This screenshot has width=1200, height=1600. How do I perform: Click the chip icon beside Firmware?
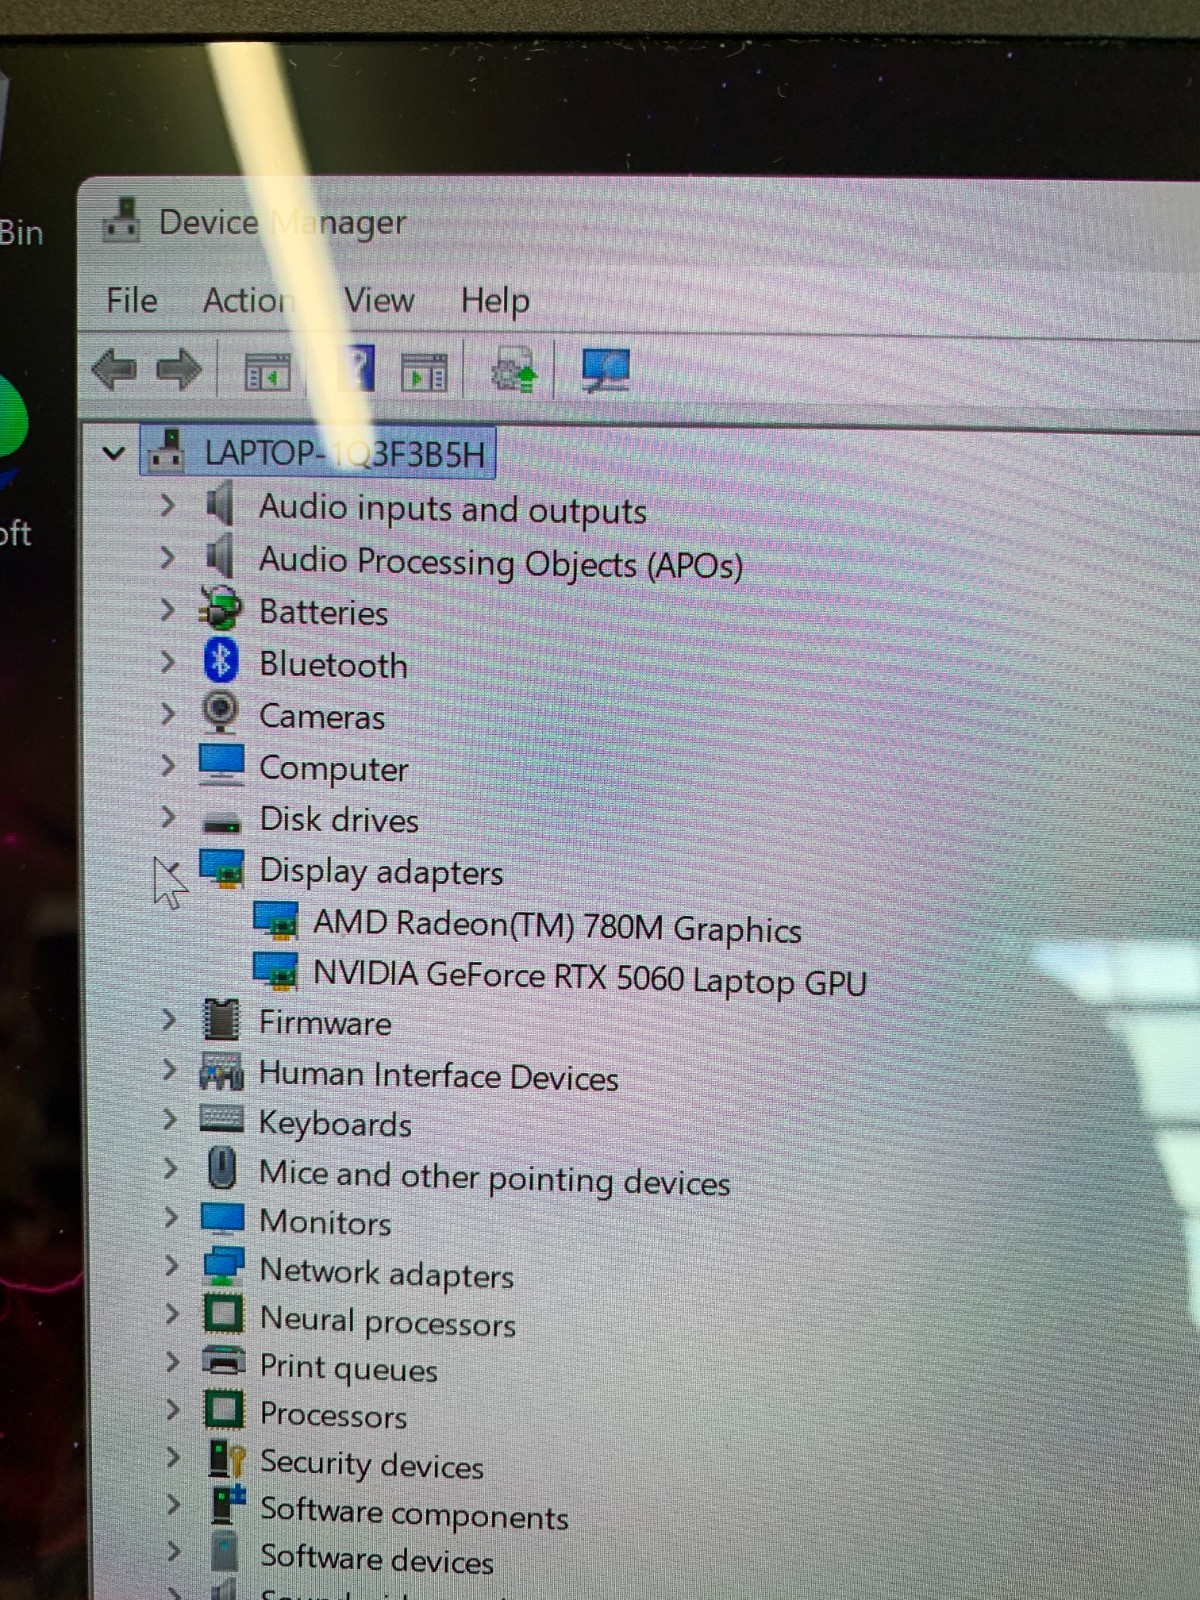click(221, 1019)
